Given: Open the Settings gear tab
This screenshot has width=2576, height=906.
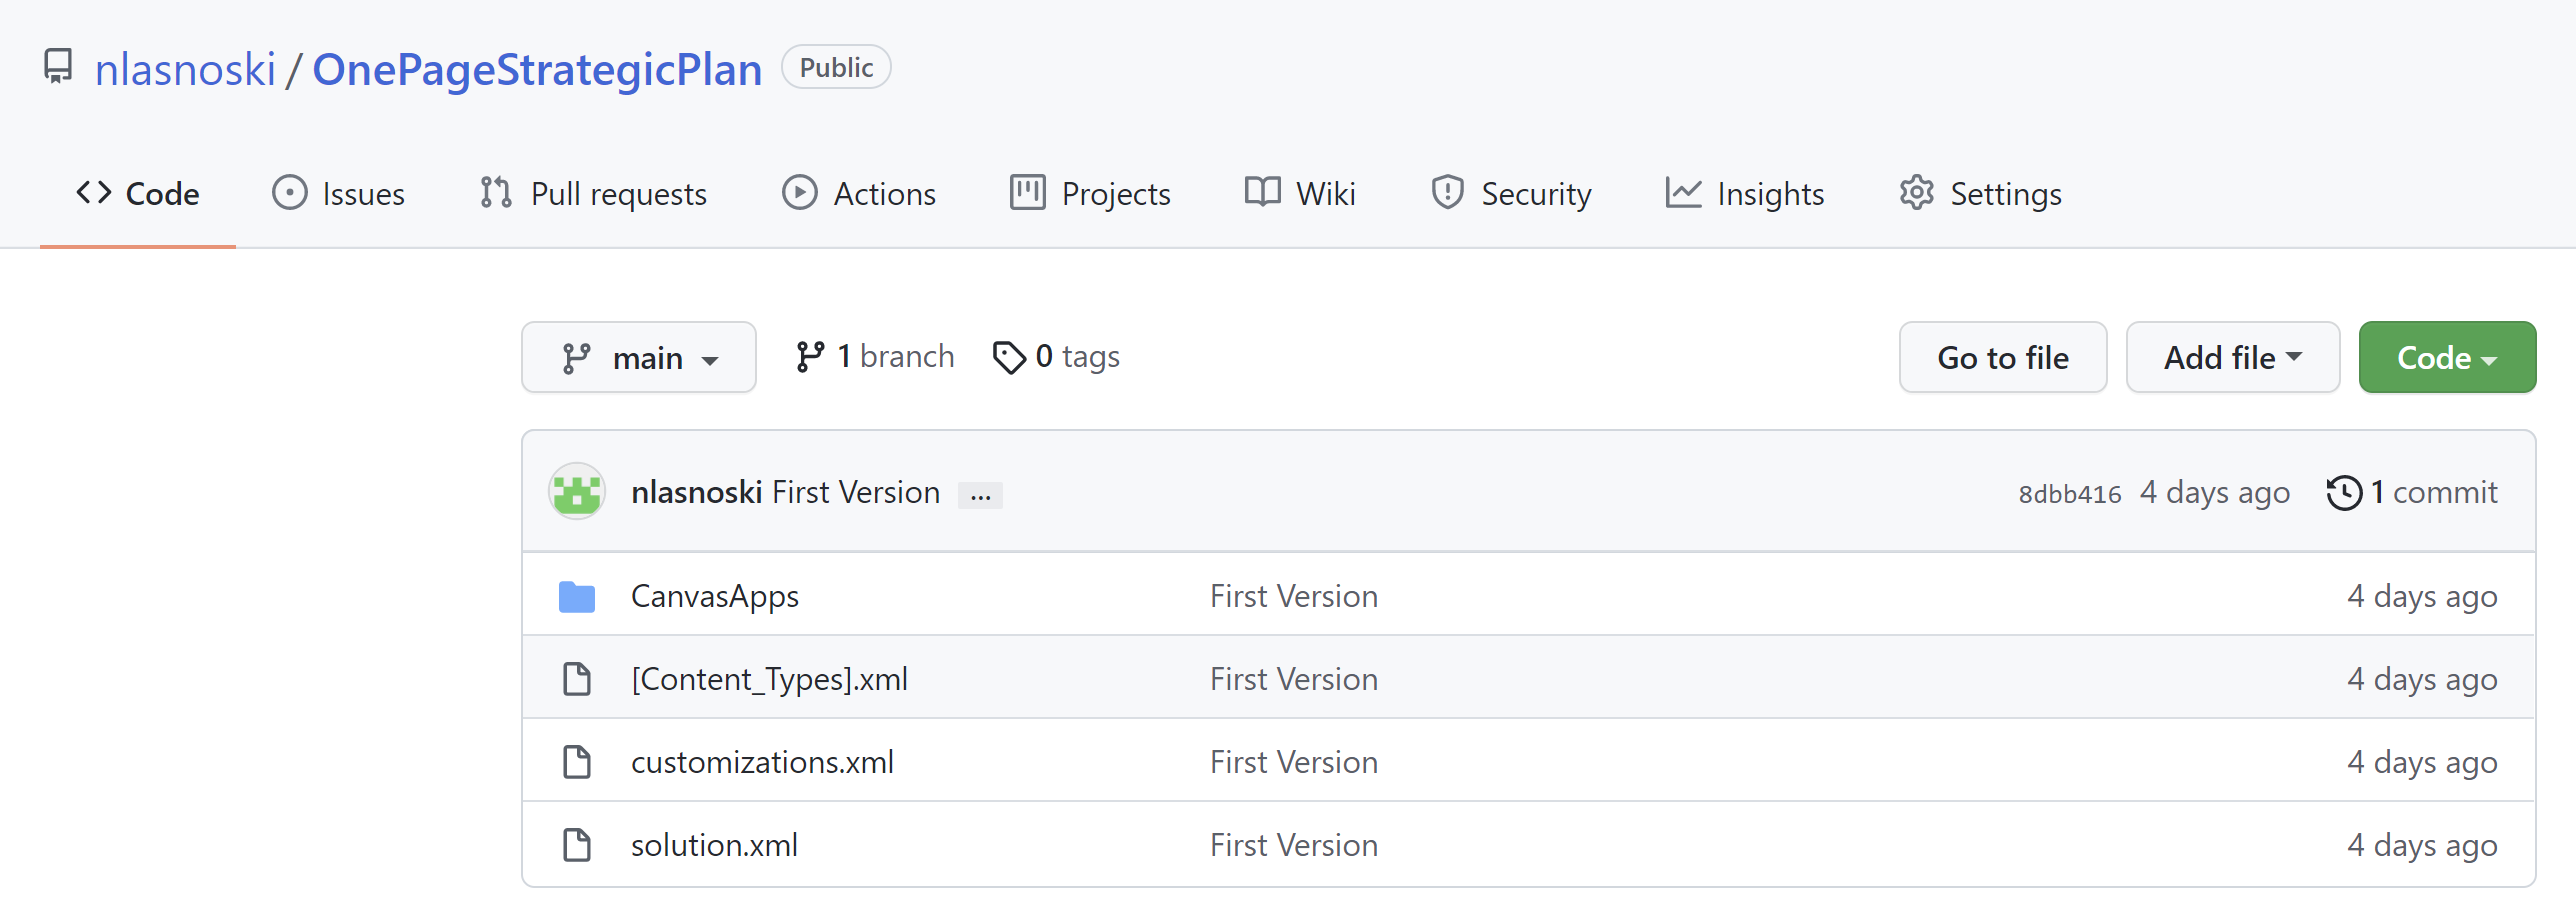Looking at the screenshot, I should (x=1980, y=193).
